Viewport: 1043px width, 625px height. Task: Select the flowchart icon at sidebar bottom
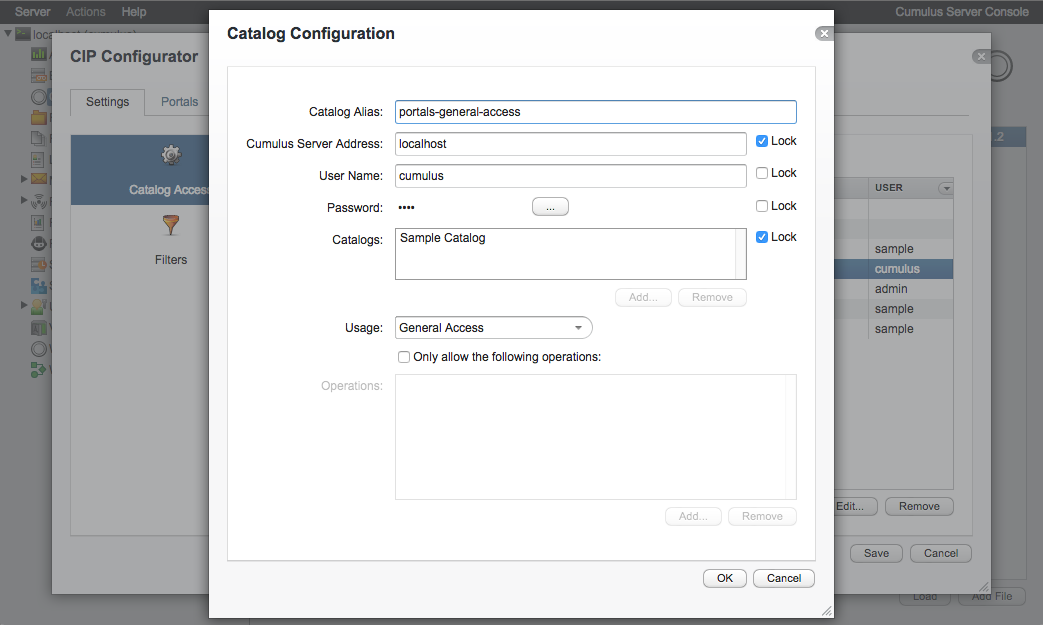[x=36, y=369]
